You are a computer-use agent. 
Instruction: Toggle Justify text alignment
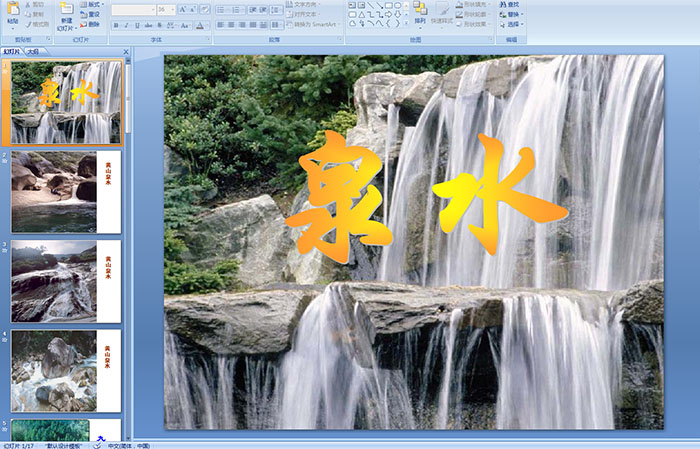click(253, 25)
